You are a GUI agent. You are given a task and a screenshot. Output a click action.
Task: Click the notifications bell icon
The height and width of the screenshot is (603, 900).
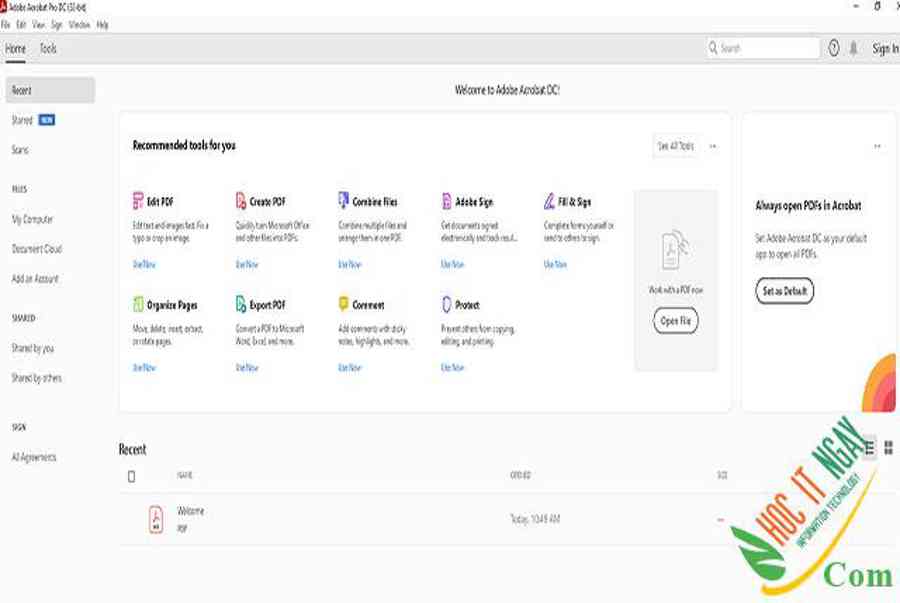(x=853, y=48)
